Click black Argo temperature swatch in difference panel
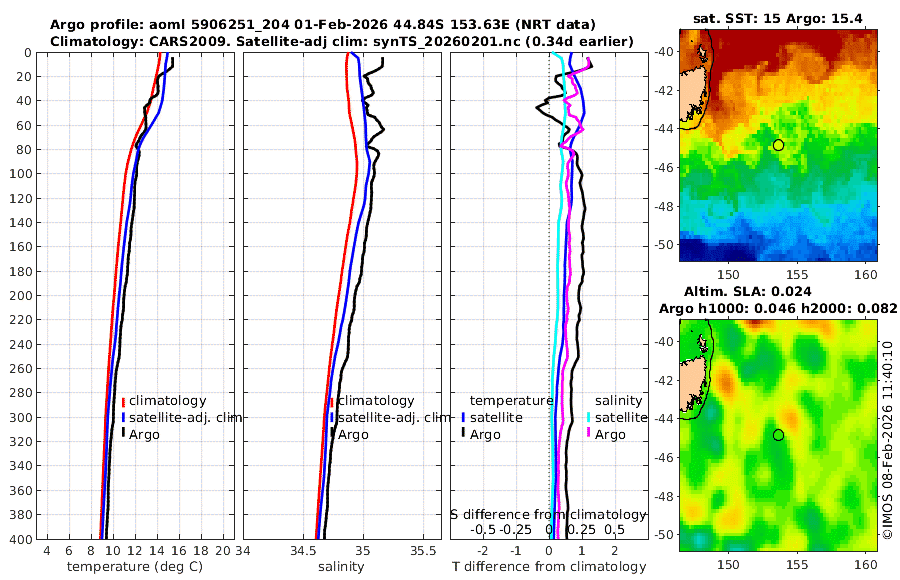Screen dimensions: 900x580 click(x=463, y=434)
